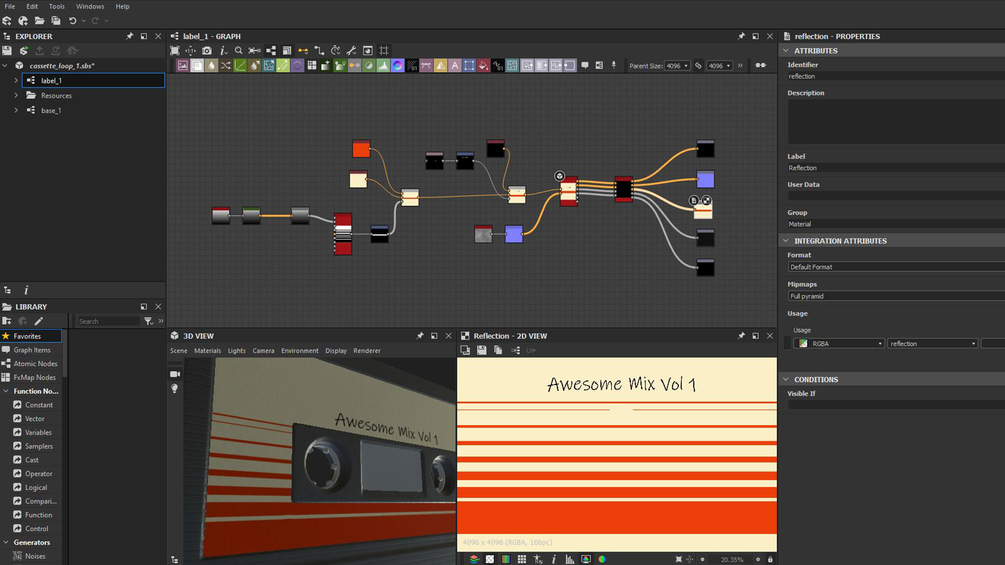Click the light bulb icon in 3D view
Viewport: 1005px width, 565px height.
(174, 389)
